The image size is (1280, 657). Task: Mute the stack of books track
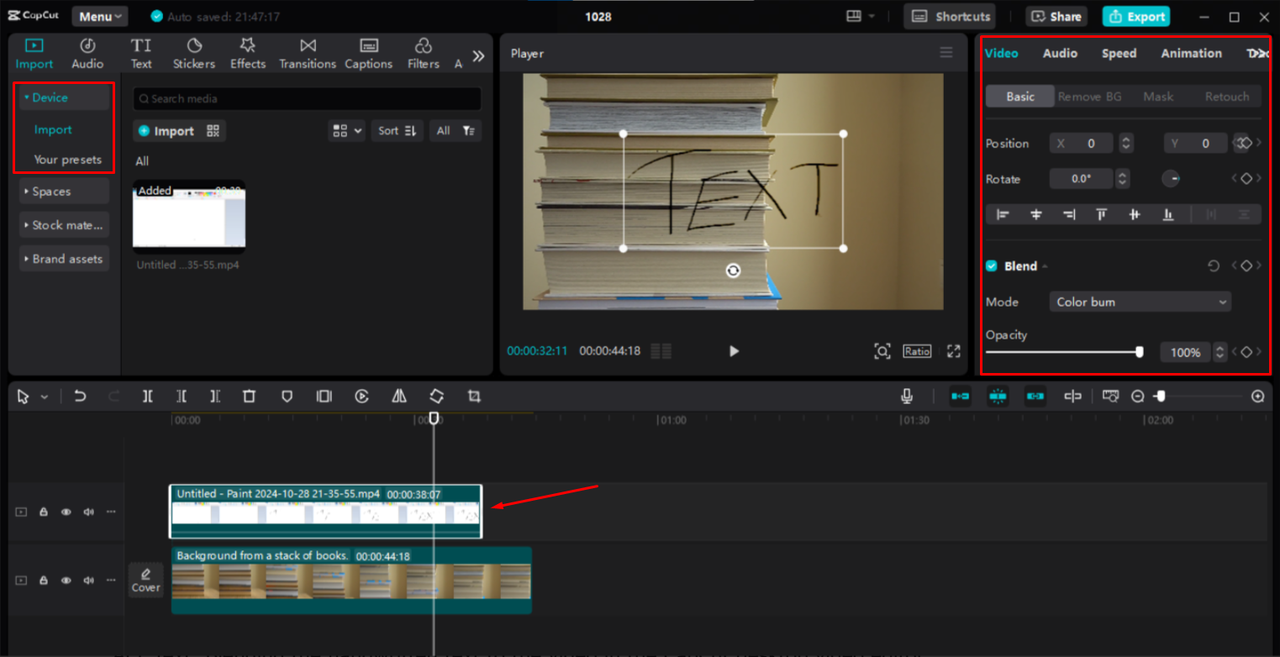click(x=88, y=580)
